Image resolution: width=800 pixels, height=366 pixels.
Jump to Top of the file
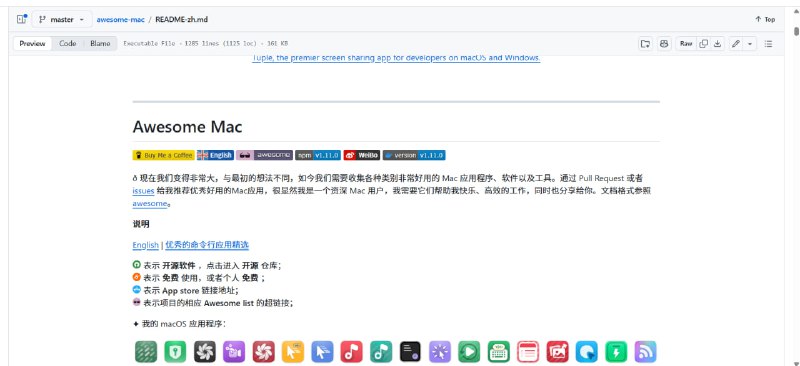tap(765, 19)
